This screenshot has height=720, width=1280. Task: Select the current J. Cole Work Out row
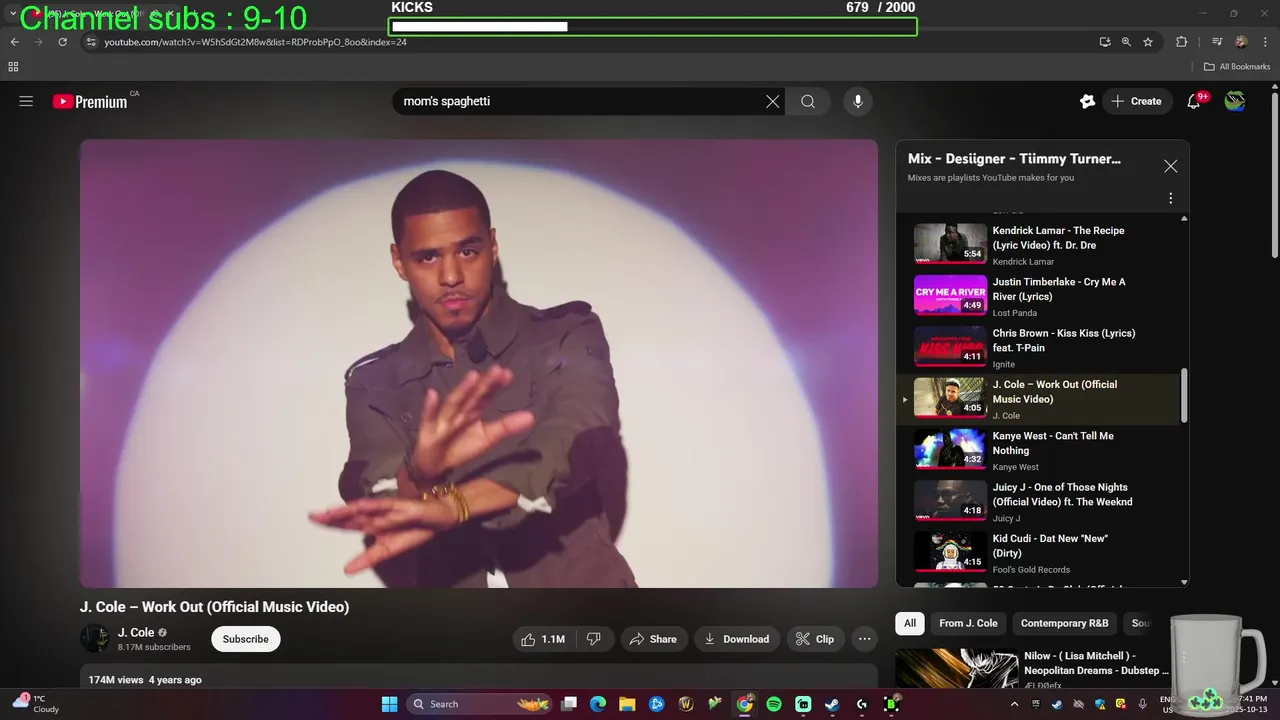[x=1039, y=399]
